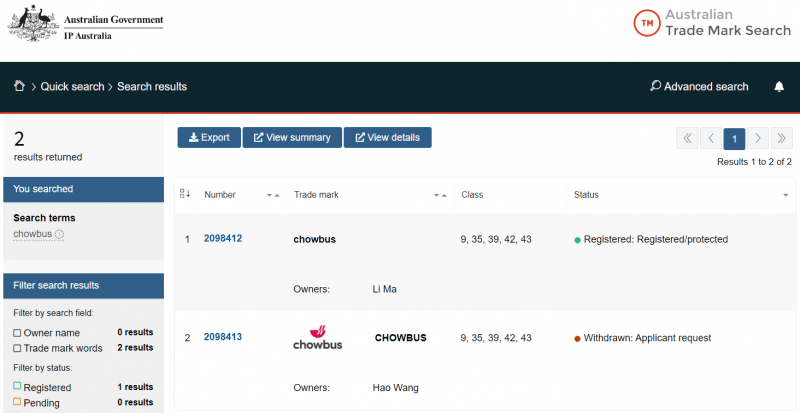
Task: Click '2 results' beside Trade mark words
Action: tap(135, 348)
